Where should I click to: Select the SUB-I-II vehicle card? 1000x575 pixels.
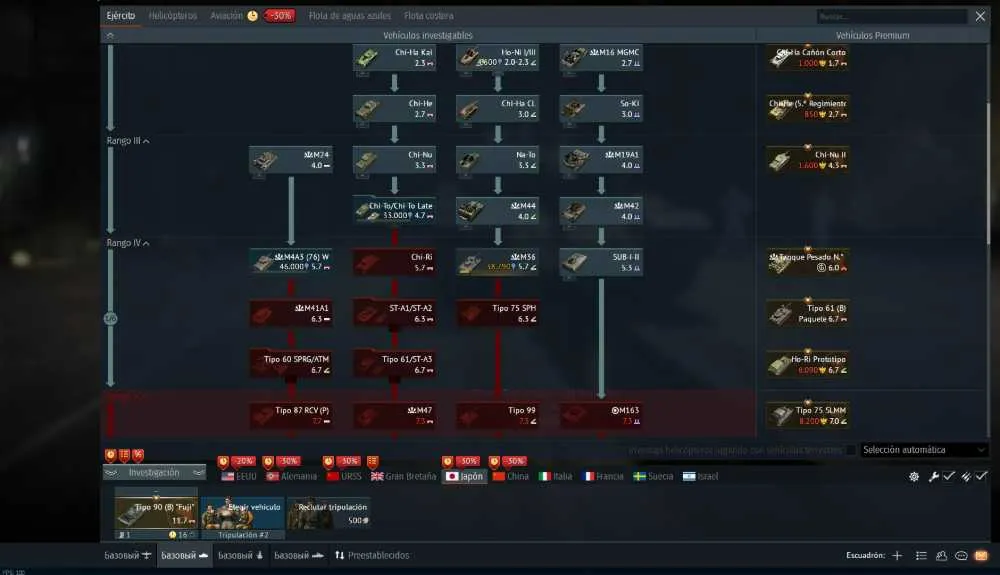(601, 262)
